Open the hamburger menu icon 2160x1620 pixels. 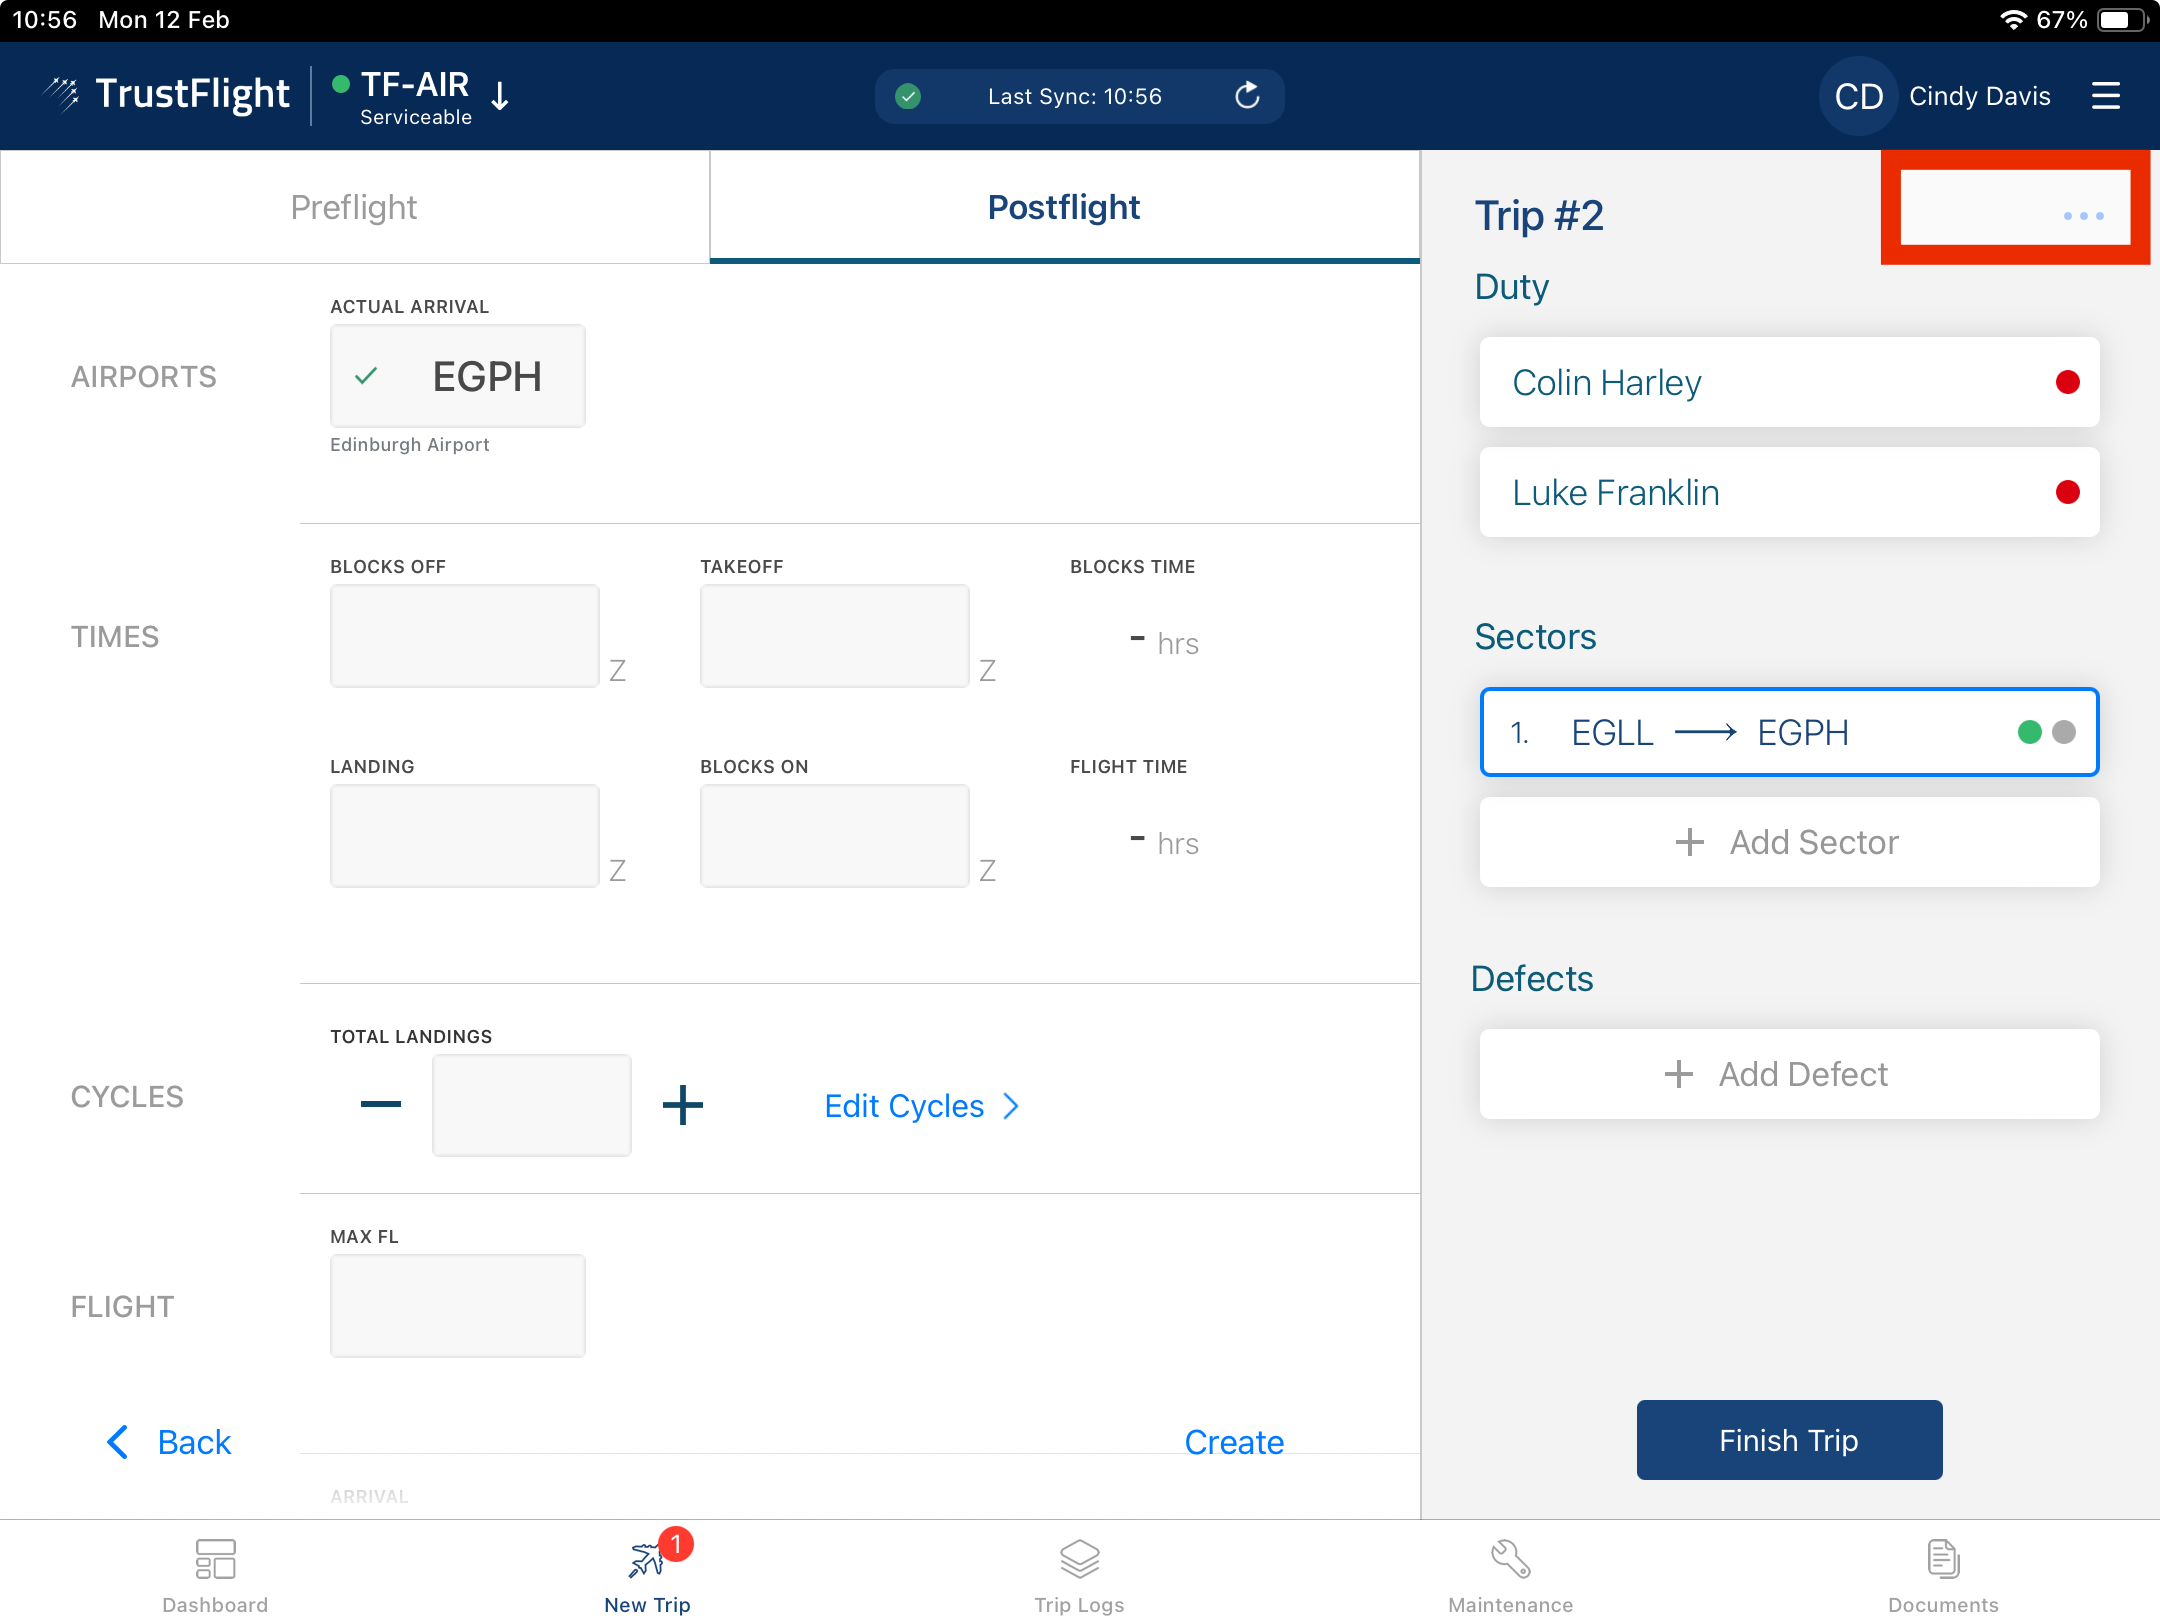click(x=2105, y=96)
